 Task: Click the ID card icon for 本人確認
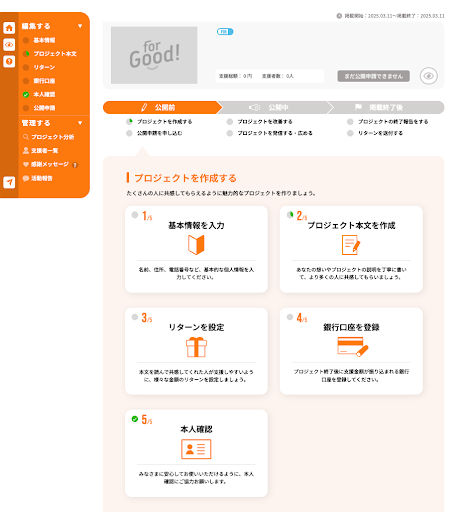click(196, 449)
